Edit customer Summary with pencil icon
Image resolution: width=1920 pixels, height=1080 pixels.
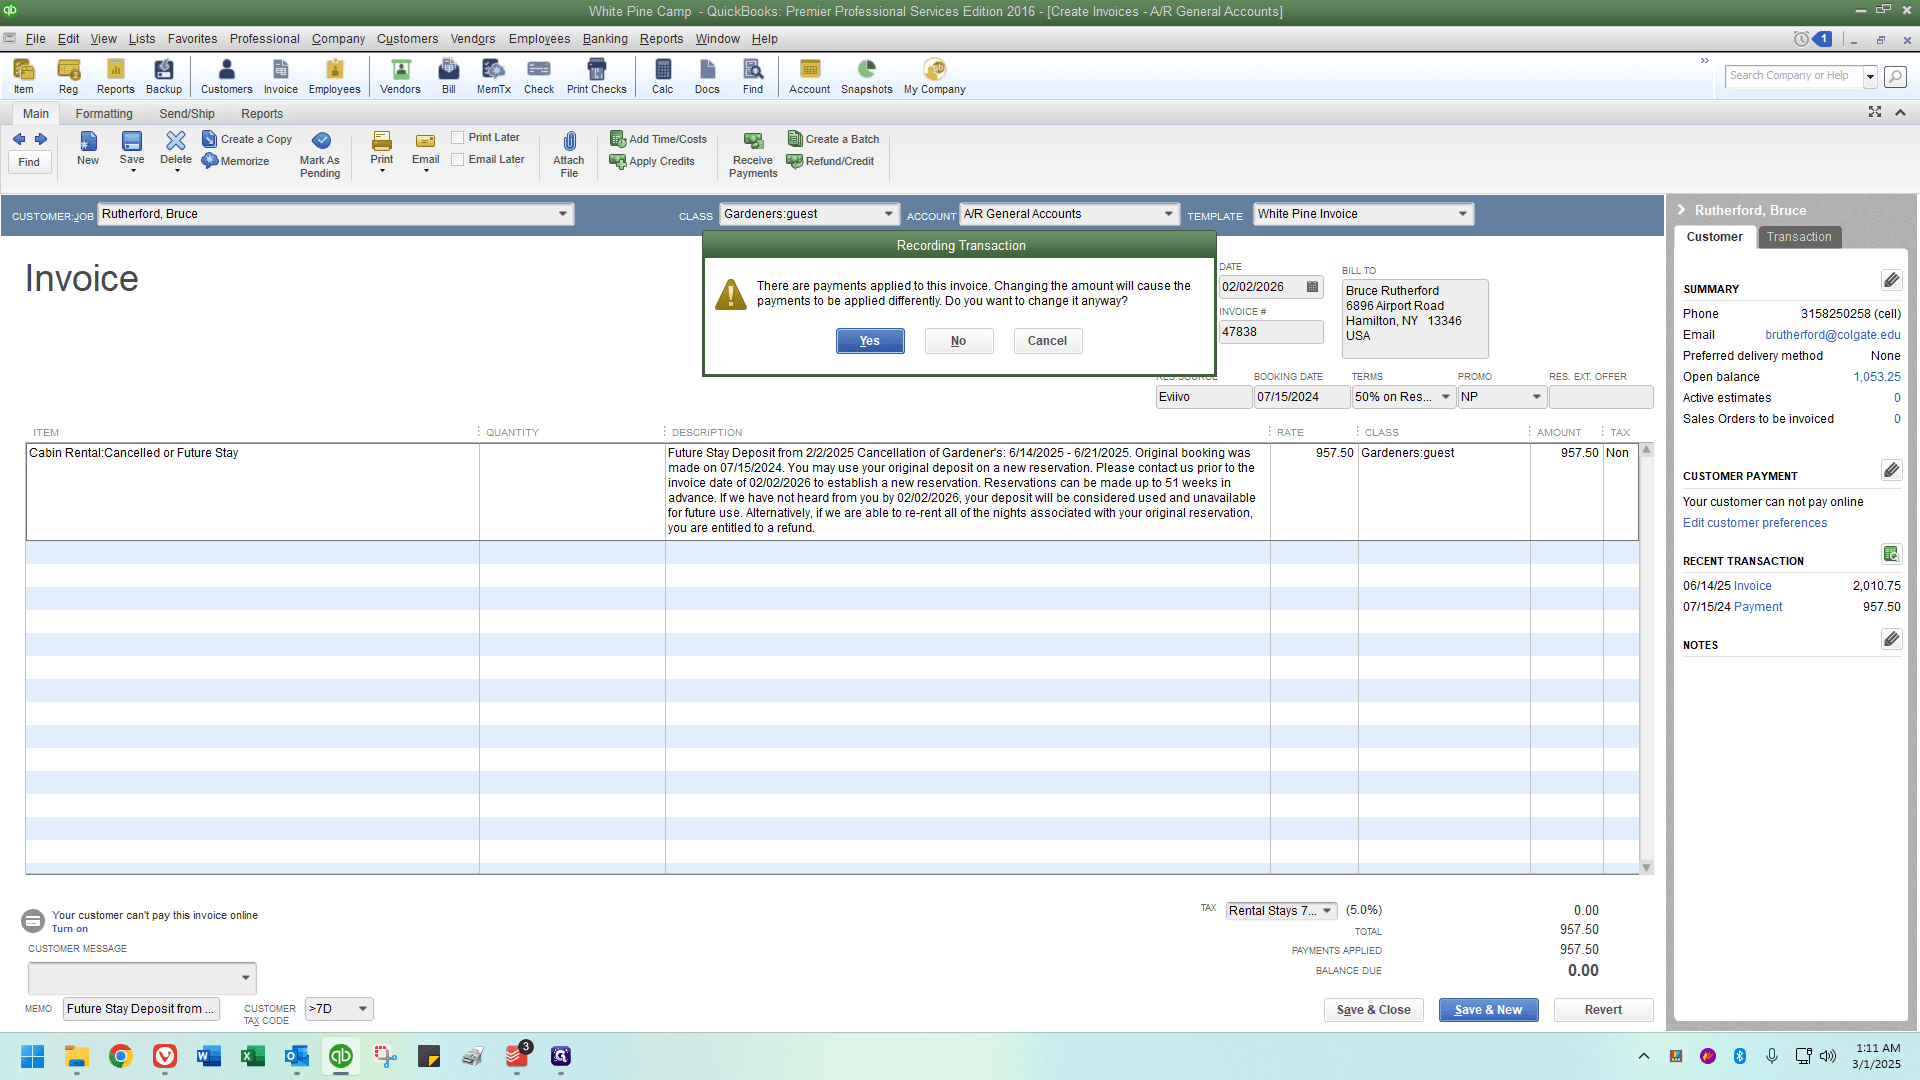(x=1891, y=280)
